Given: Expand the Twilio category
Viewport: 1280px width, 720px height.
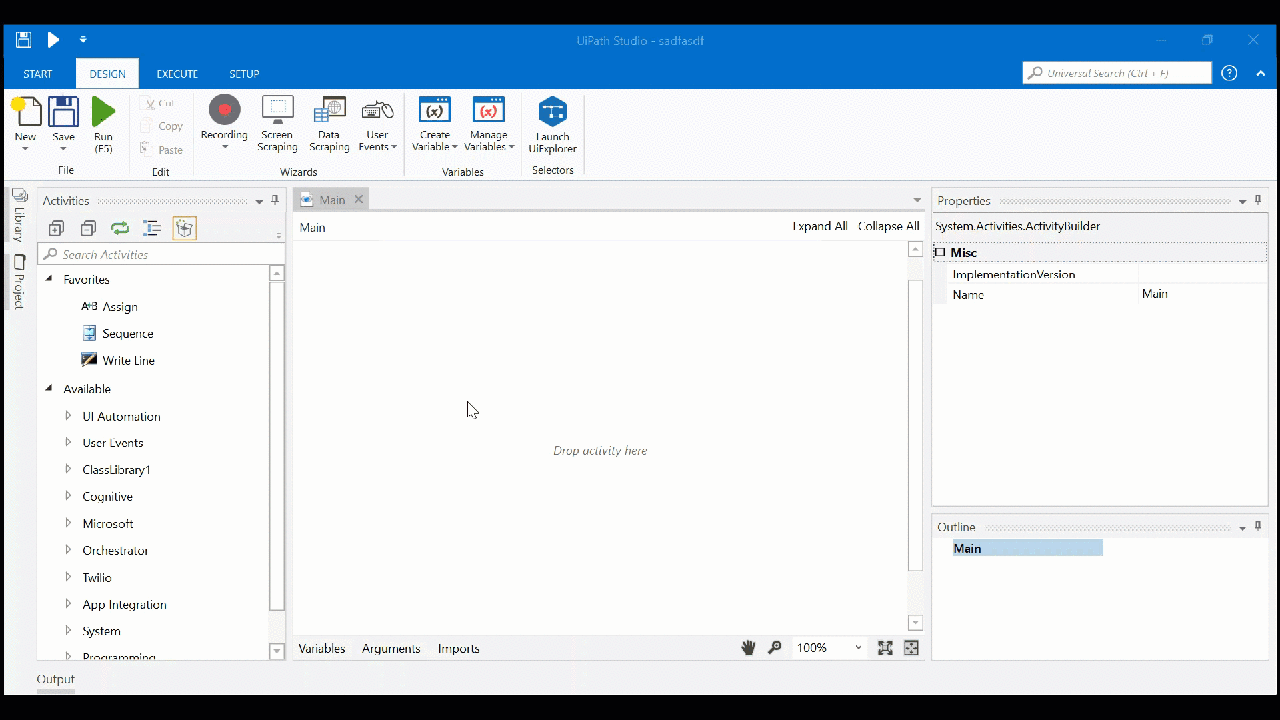Looking at the screenshot, I should point(68,577).
